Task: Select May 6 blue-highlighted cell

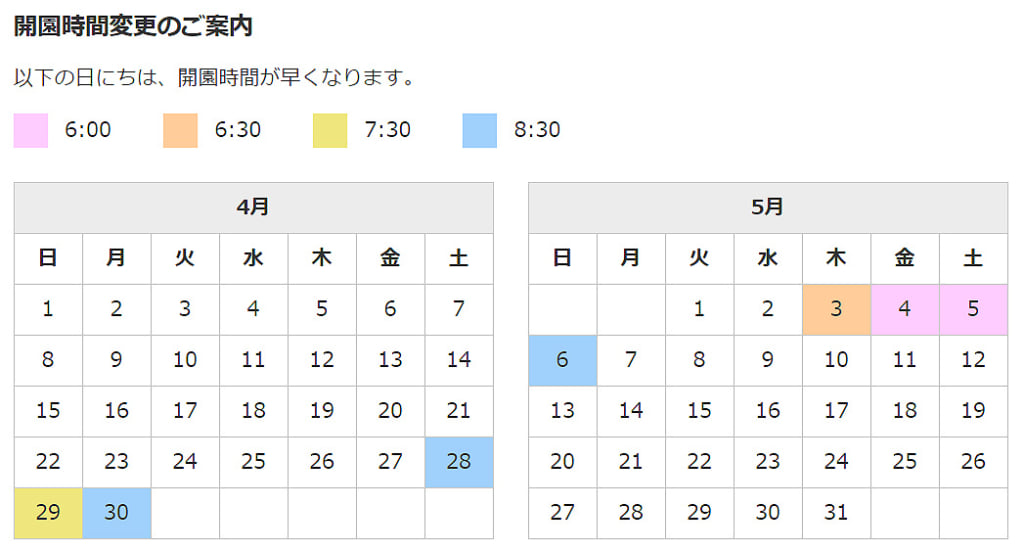Action: [563, 360]
